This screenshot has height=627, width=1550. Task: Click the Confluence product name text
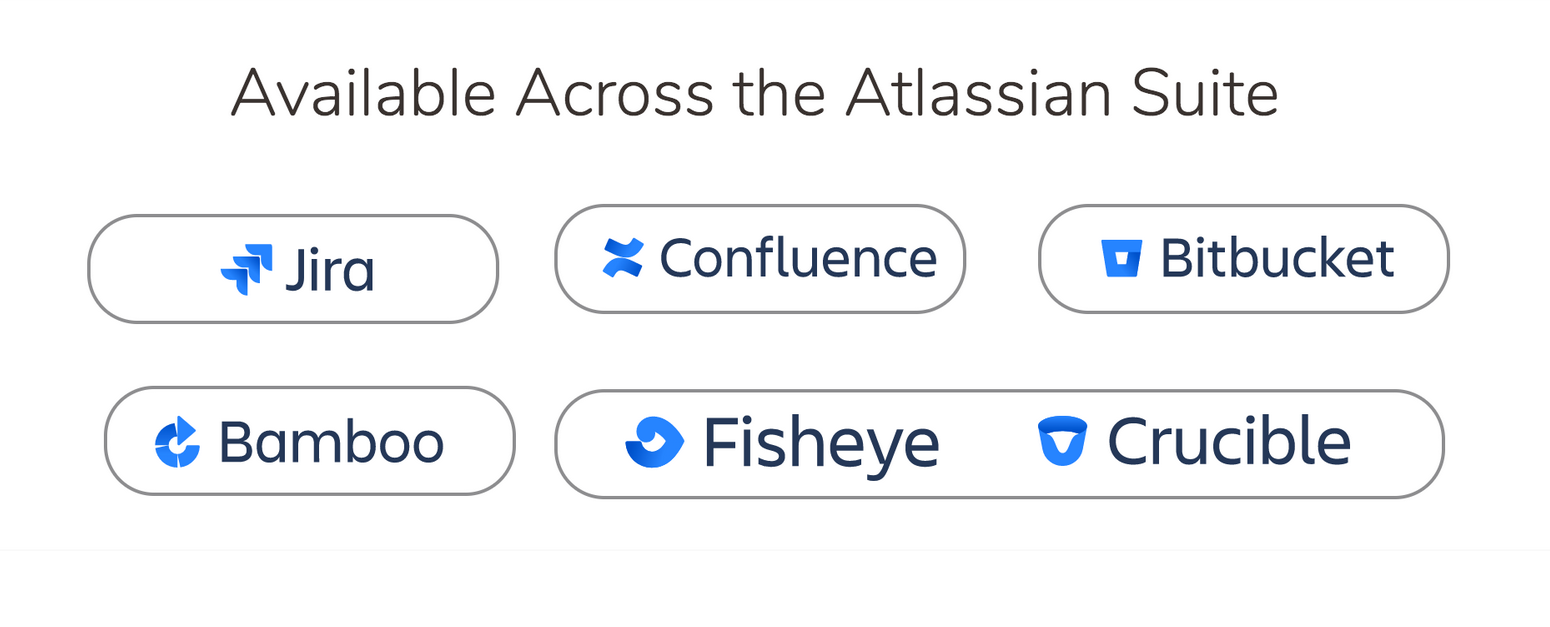pyautogui.click(x=798, y=258)
